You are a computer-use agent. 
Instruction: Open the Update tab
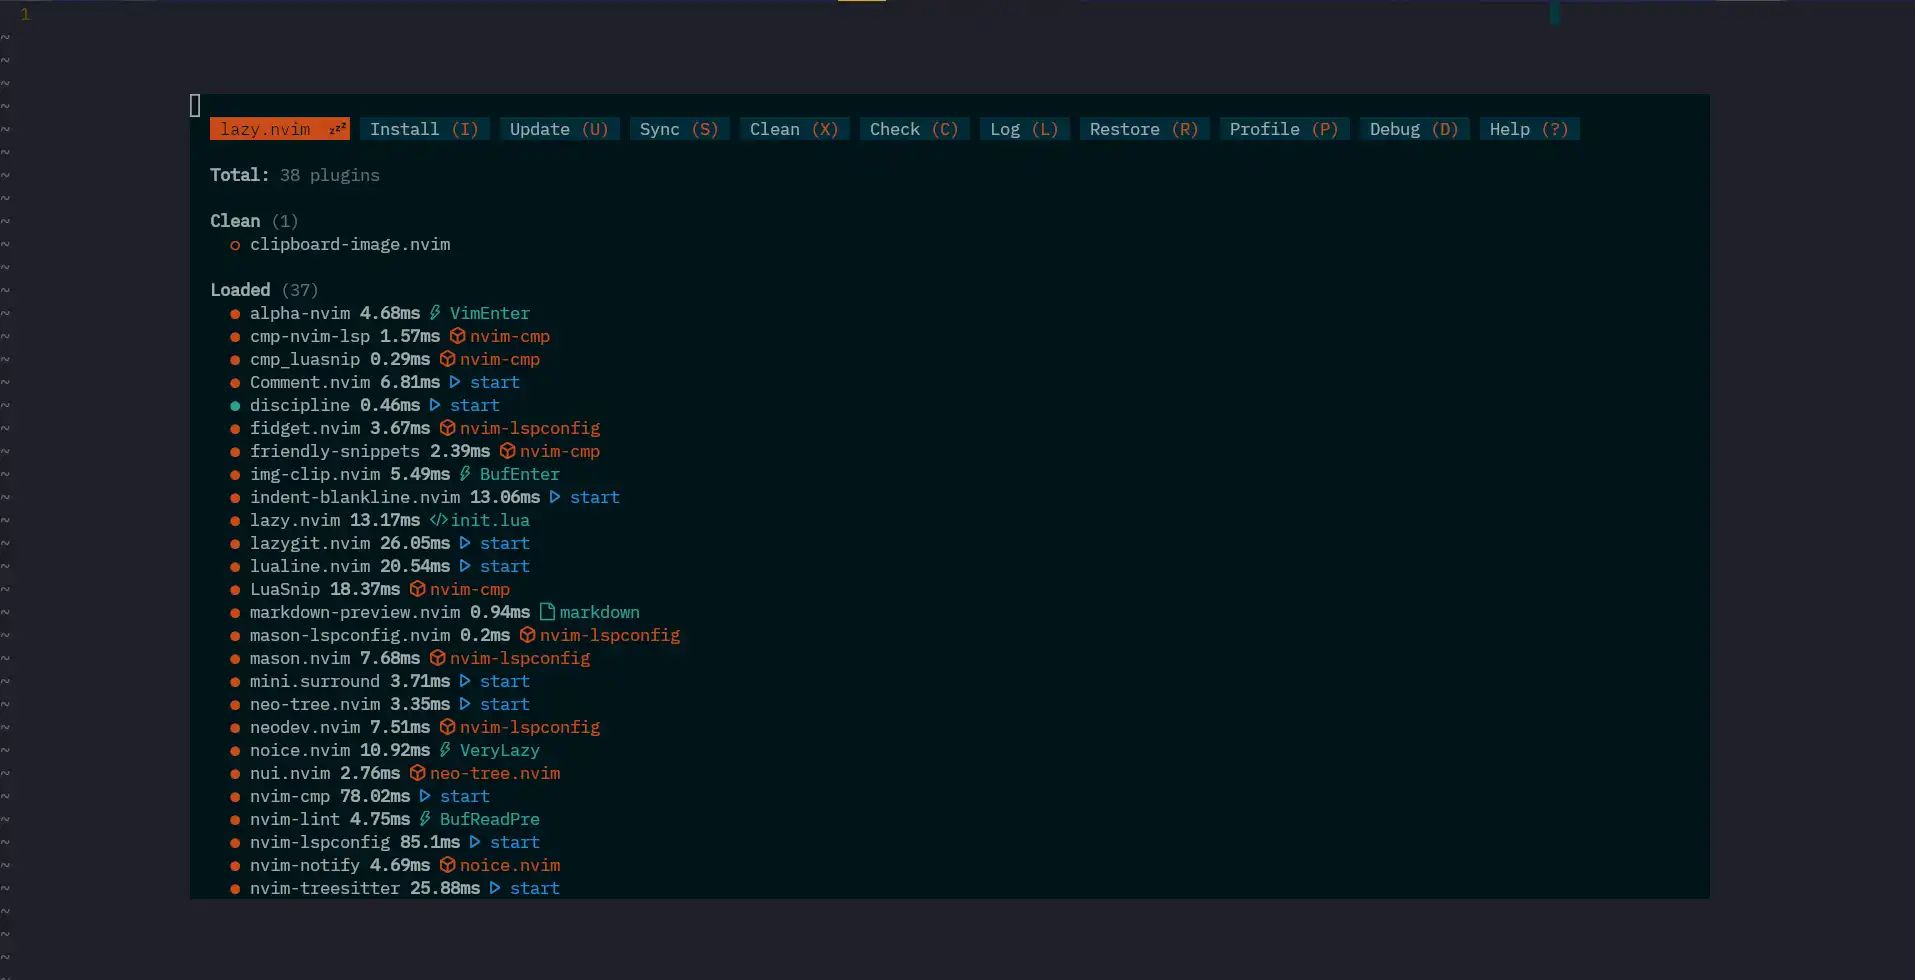pos(558,128)
